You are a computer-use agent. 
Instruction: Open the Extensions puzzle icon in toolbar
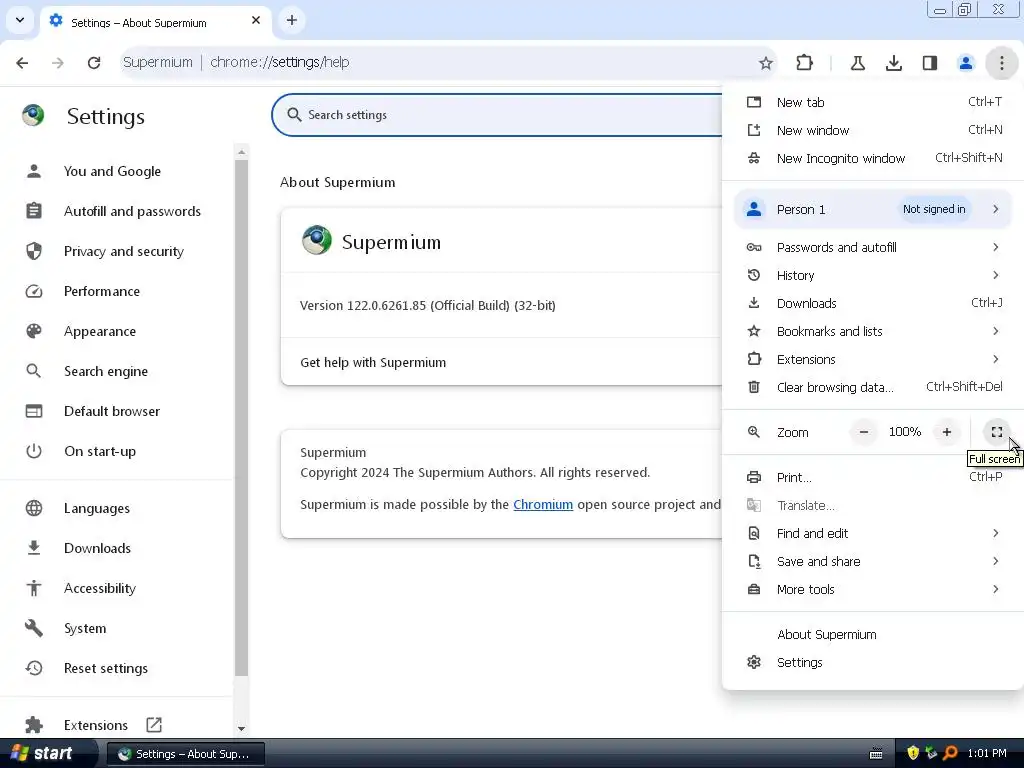[805, 63]
